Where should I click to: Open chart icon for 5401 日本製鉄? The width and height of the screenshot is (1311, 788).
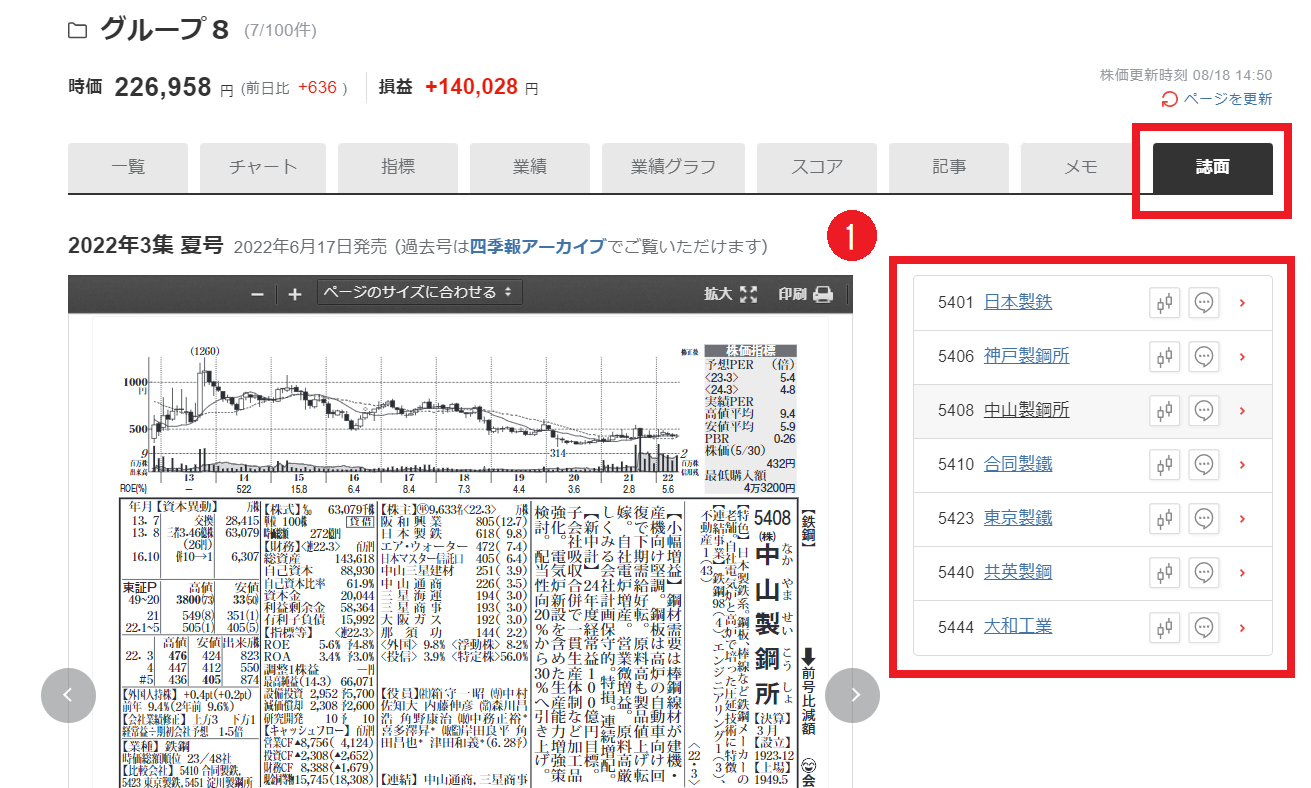pos(1164,303)
